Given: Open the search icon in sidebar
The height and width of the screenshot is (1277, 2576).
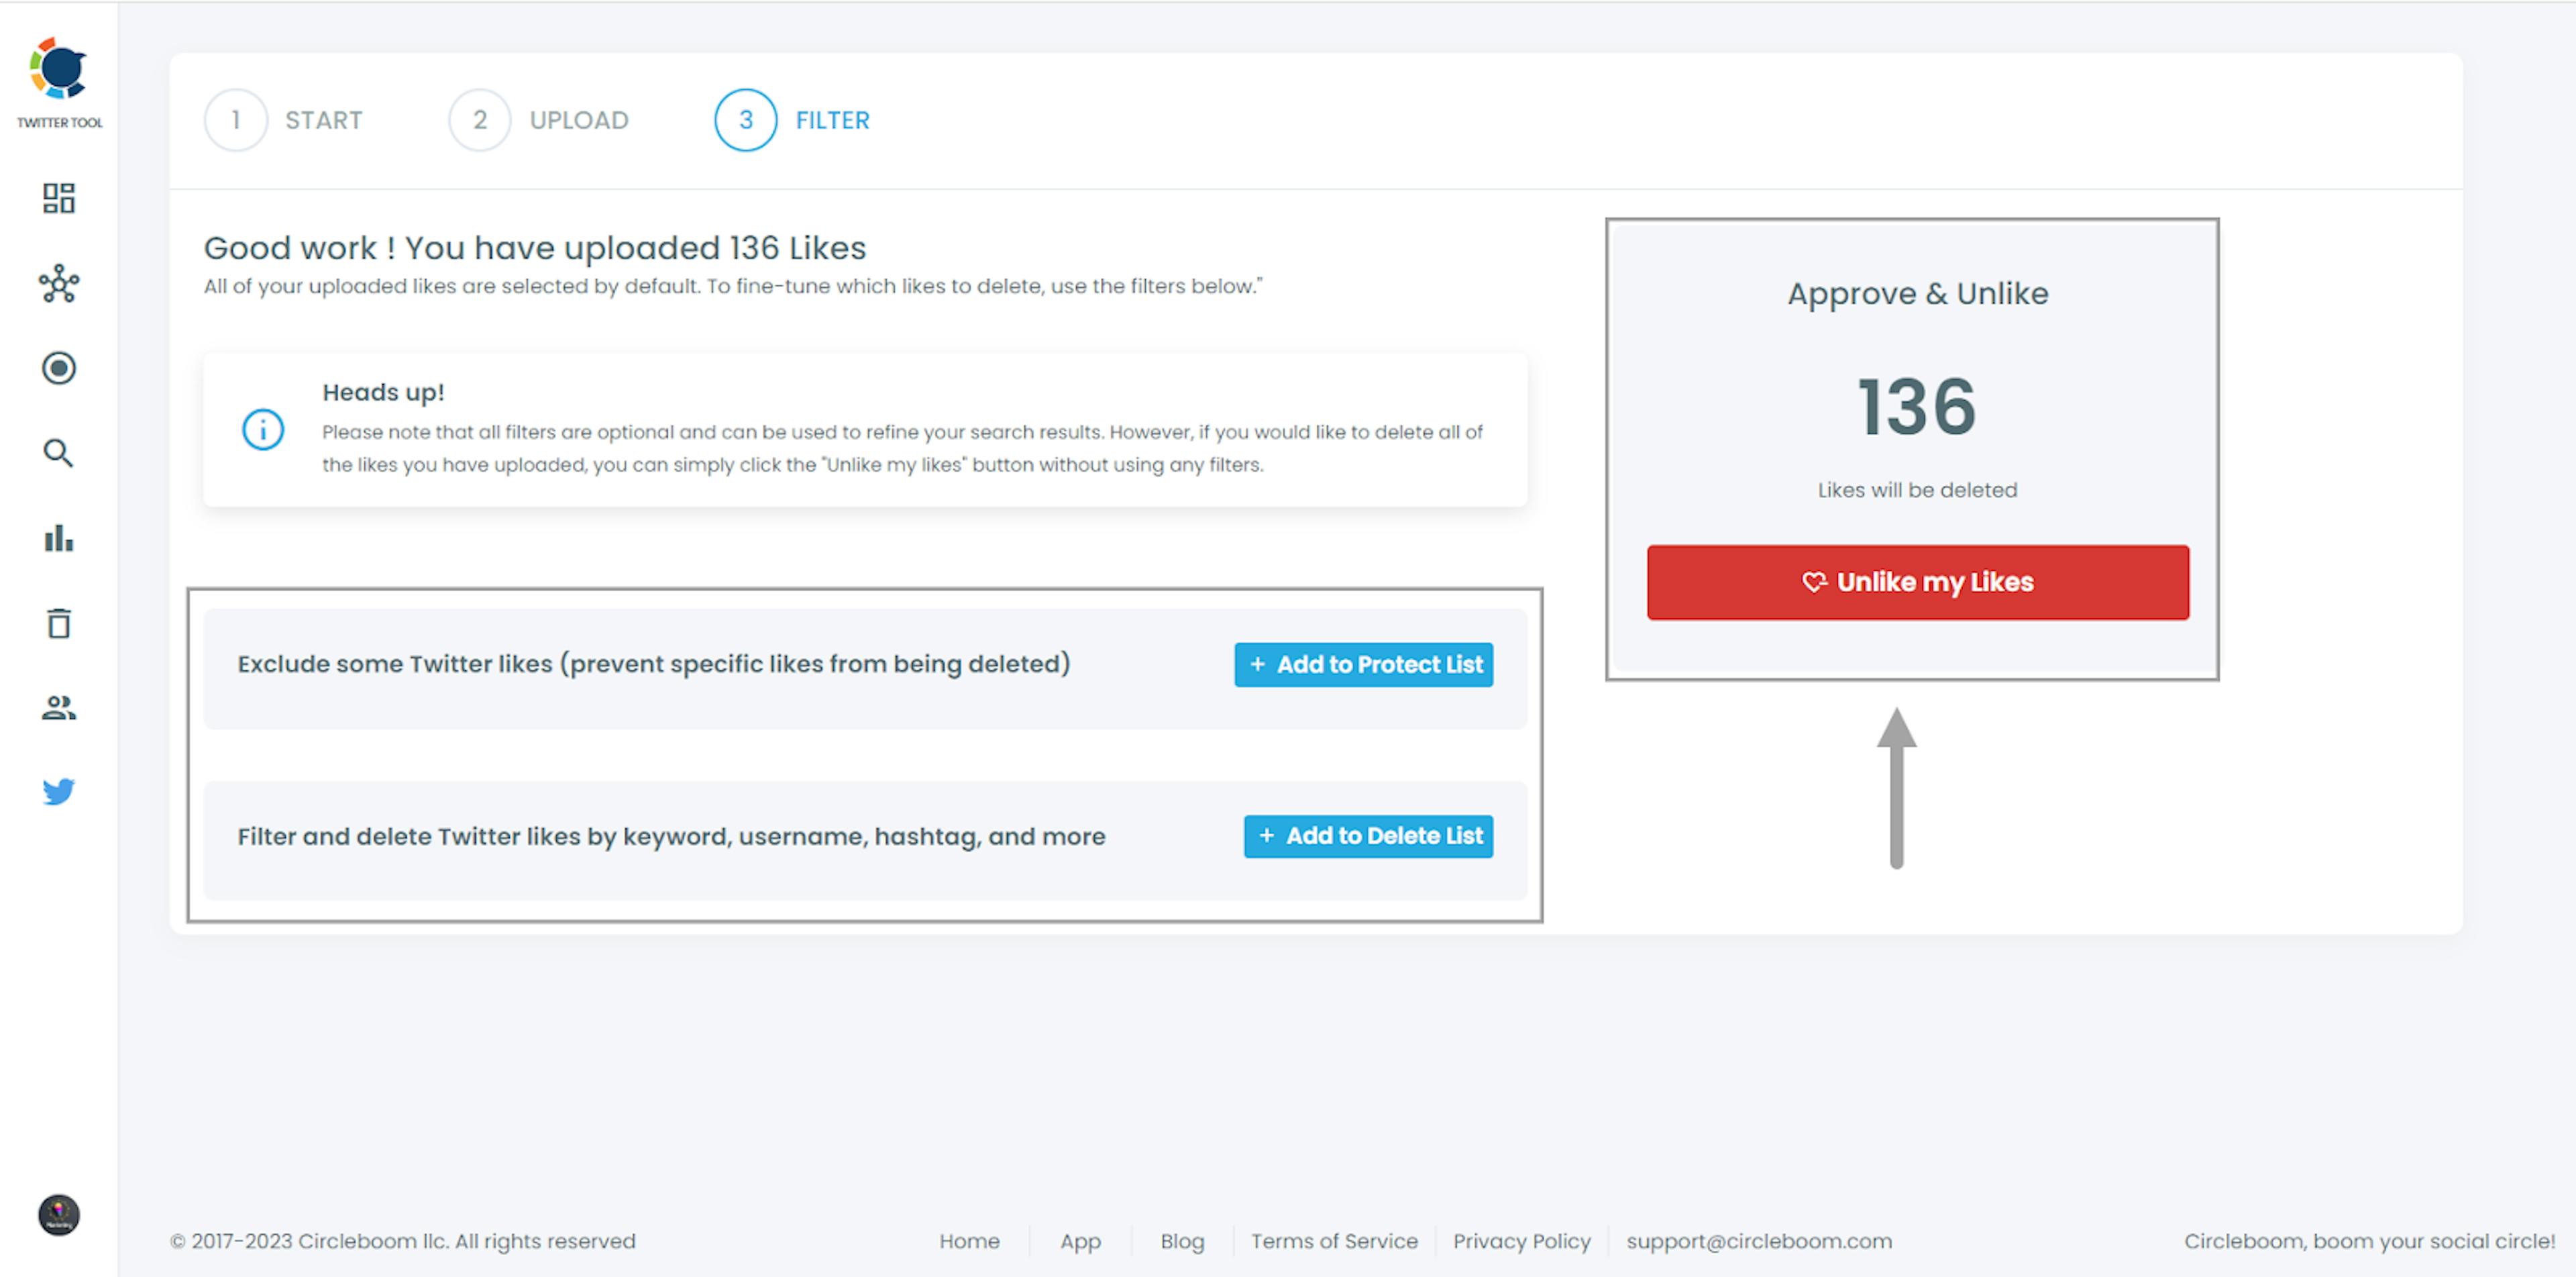Looking at the screenshot, I should pyautogui.click(x=59, y=452).
